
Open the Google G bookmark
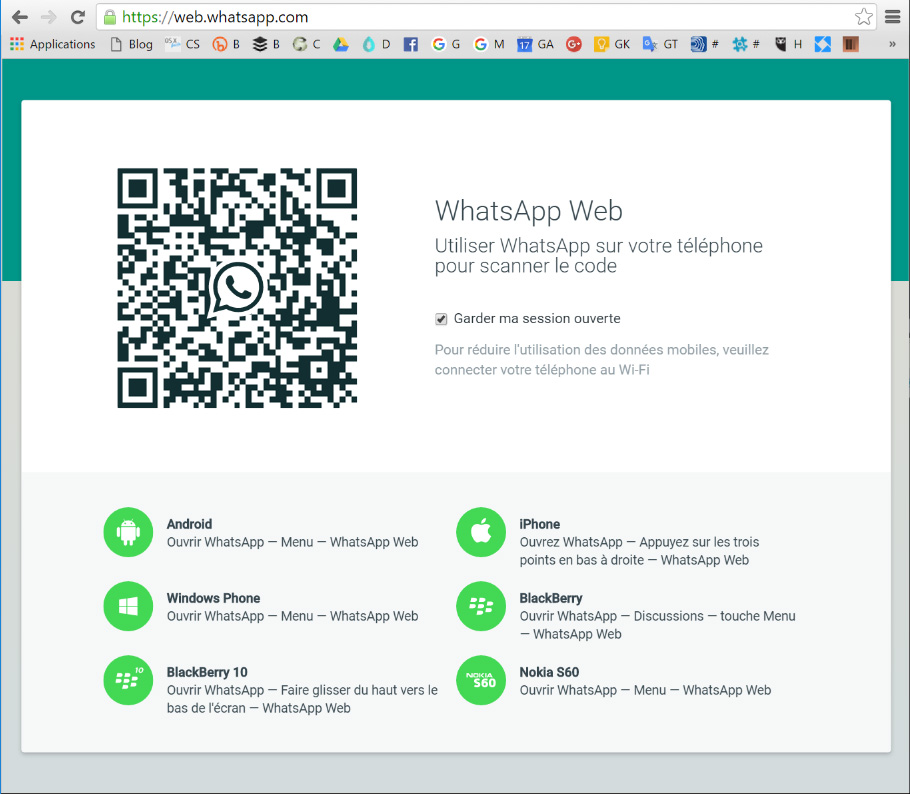(x=446, y=44)
